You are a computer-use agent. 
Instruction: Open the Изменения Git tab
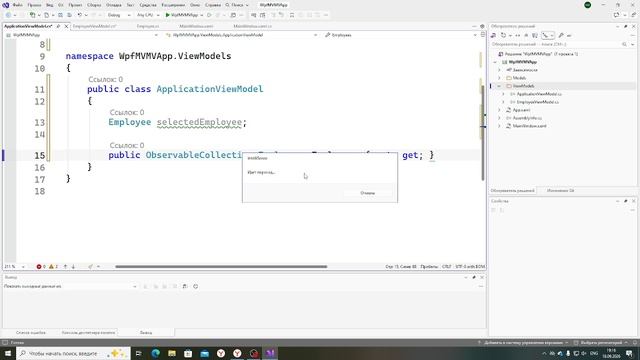point(560,191)
